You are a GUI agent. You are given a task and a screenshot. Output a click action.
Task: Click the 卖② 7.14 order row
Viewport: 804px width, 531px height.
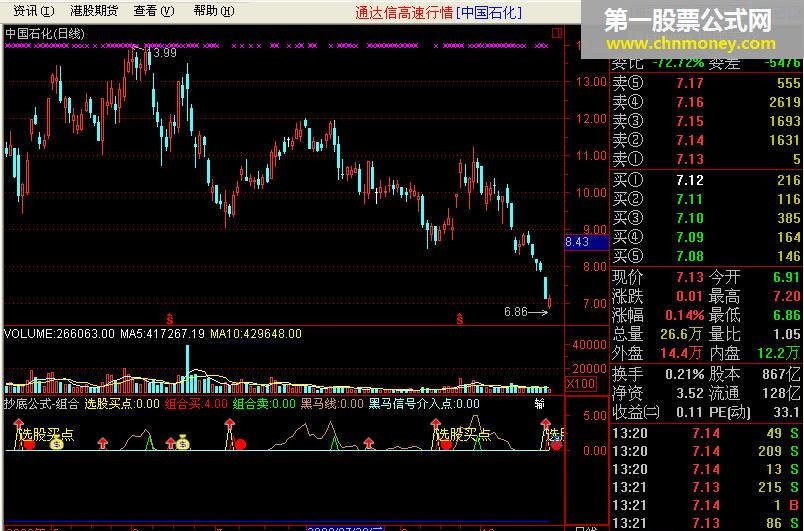pyautogui.click(x=706, y=140)
